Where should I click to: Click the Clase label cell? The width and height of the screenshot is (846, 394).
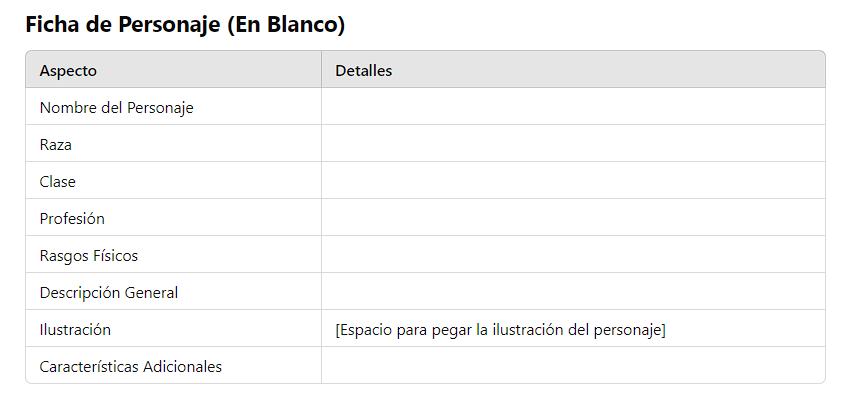click(x=173, y=180)
